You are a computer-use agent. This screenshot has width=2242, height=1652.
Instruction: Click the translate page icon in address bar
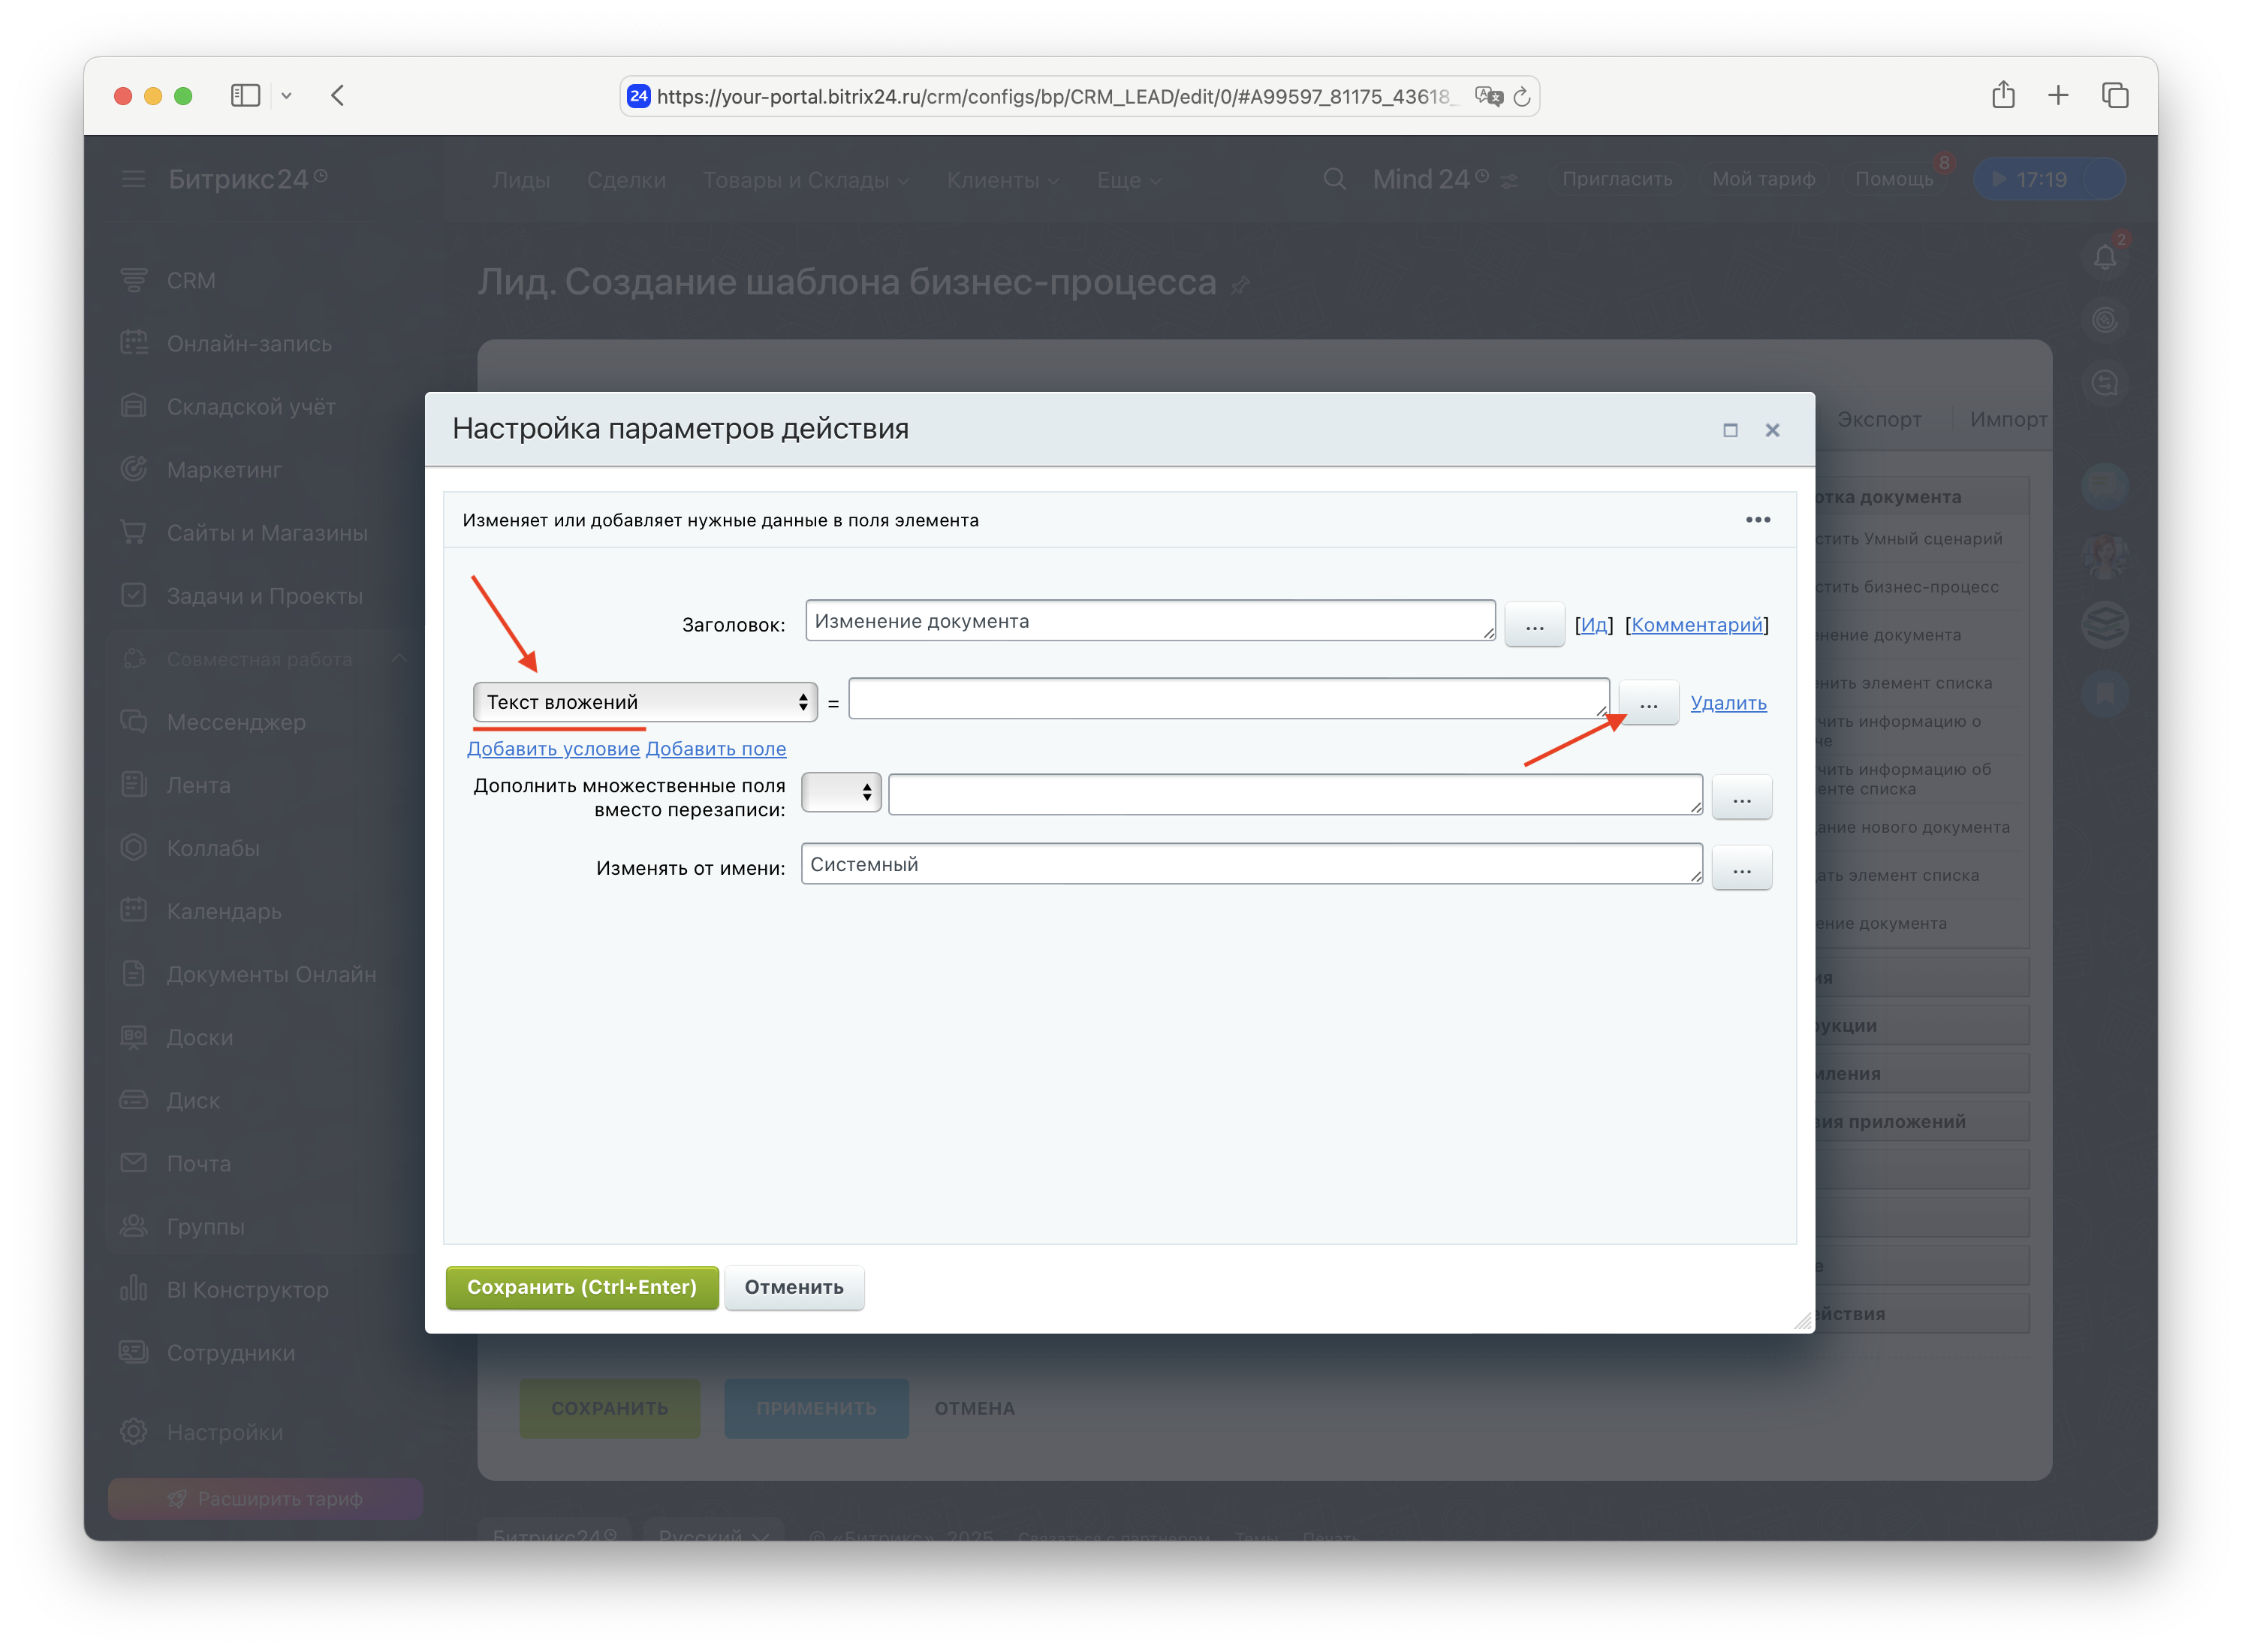pyautogui.click(x=1488, y=97)
